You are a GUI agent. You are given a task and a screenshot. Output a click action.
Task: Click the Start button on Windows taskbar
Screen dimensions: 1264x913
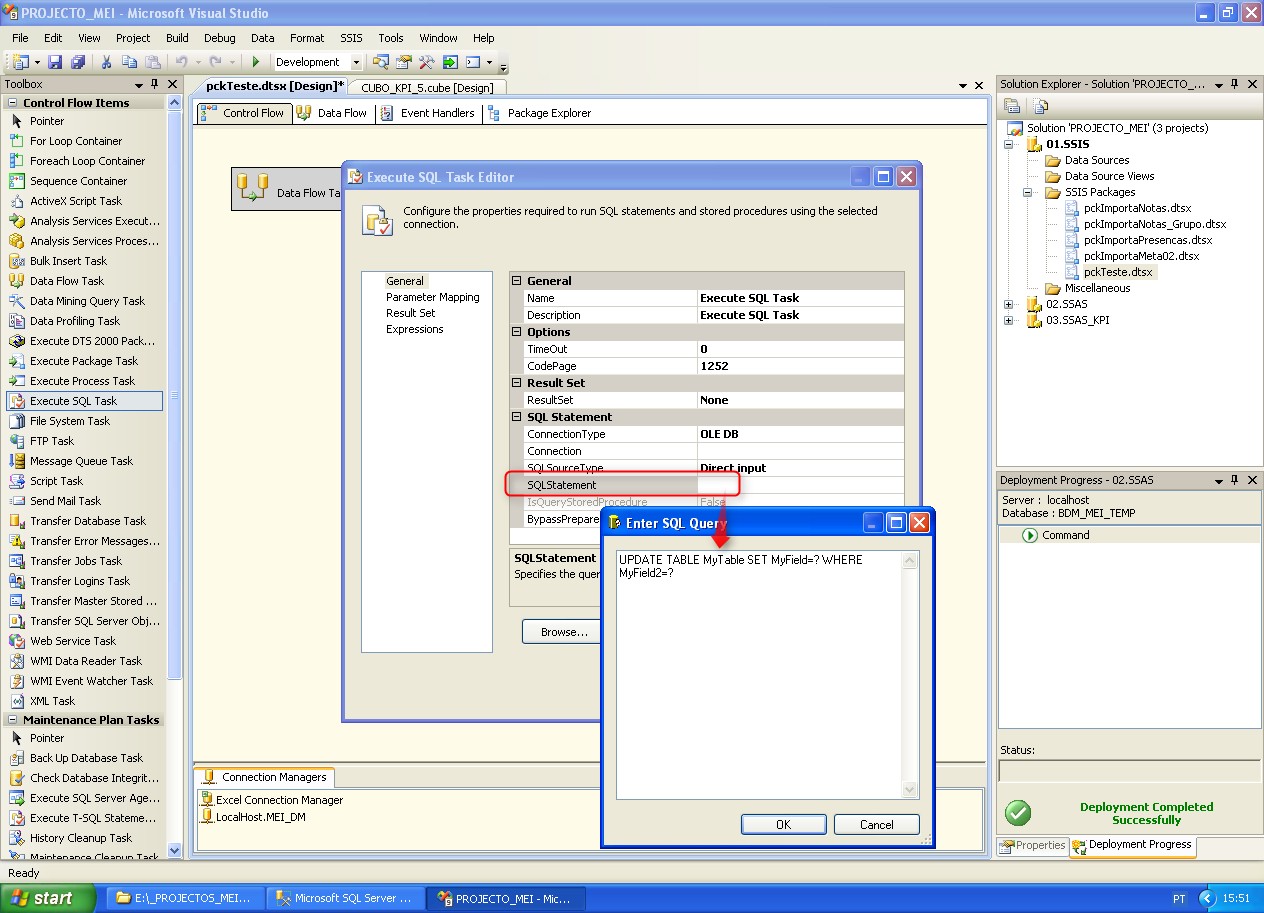49,898
